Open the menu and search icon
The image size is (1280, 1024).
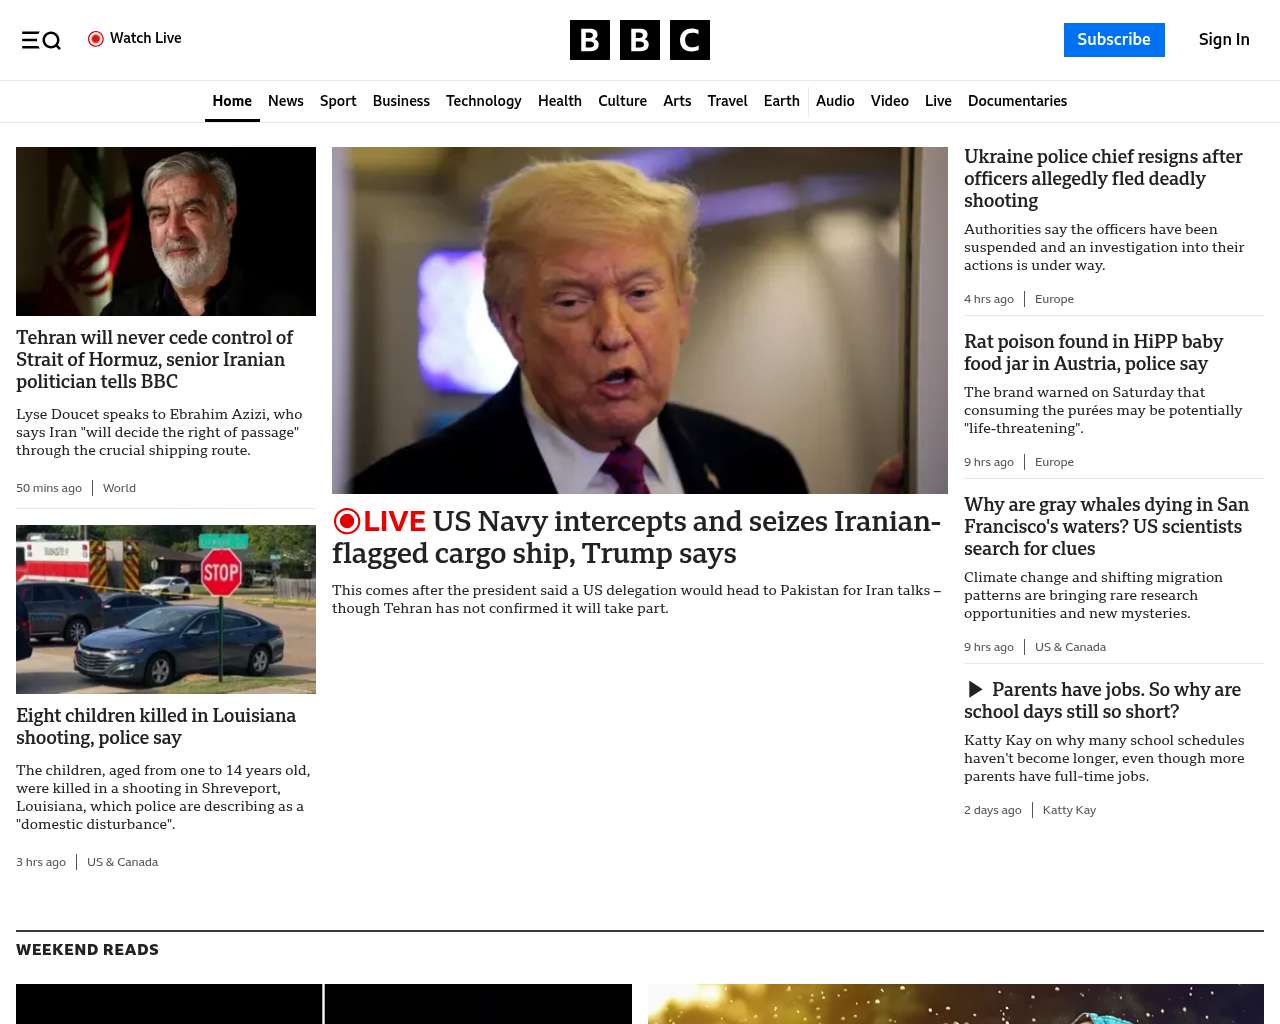41,40
